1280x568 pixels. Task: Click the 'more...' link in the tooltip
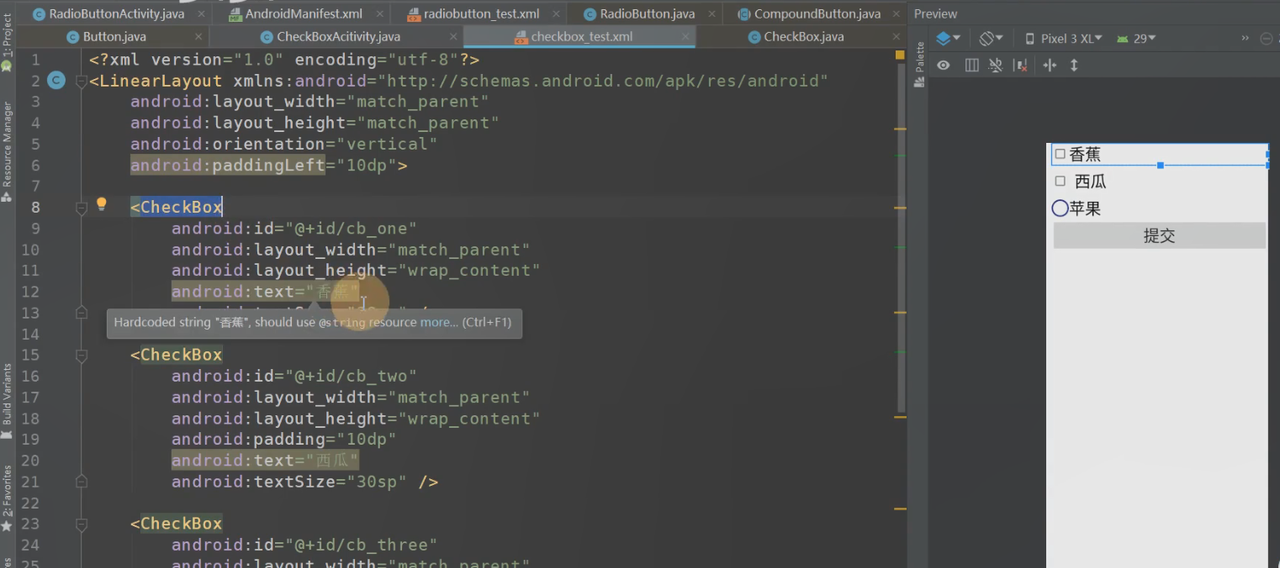438,322
